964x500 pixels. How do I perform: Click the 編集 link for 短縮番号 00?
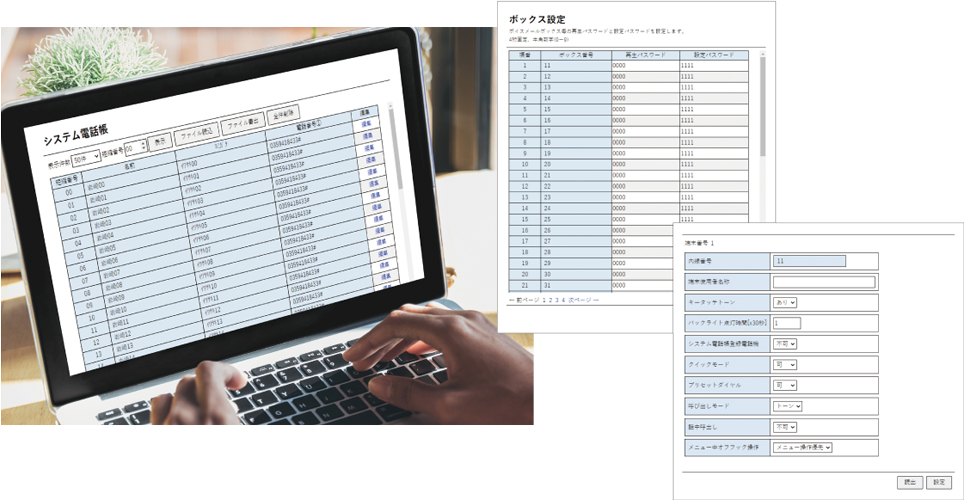(366, 124)
